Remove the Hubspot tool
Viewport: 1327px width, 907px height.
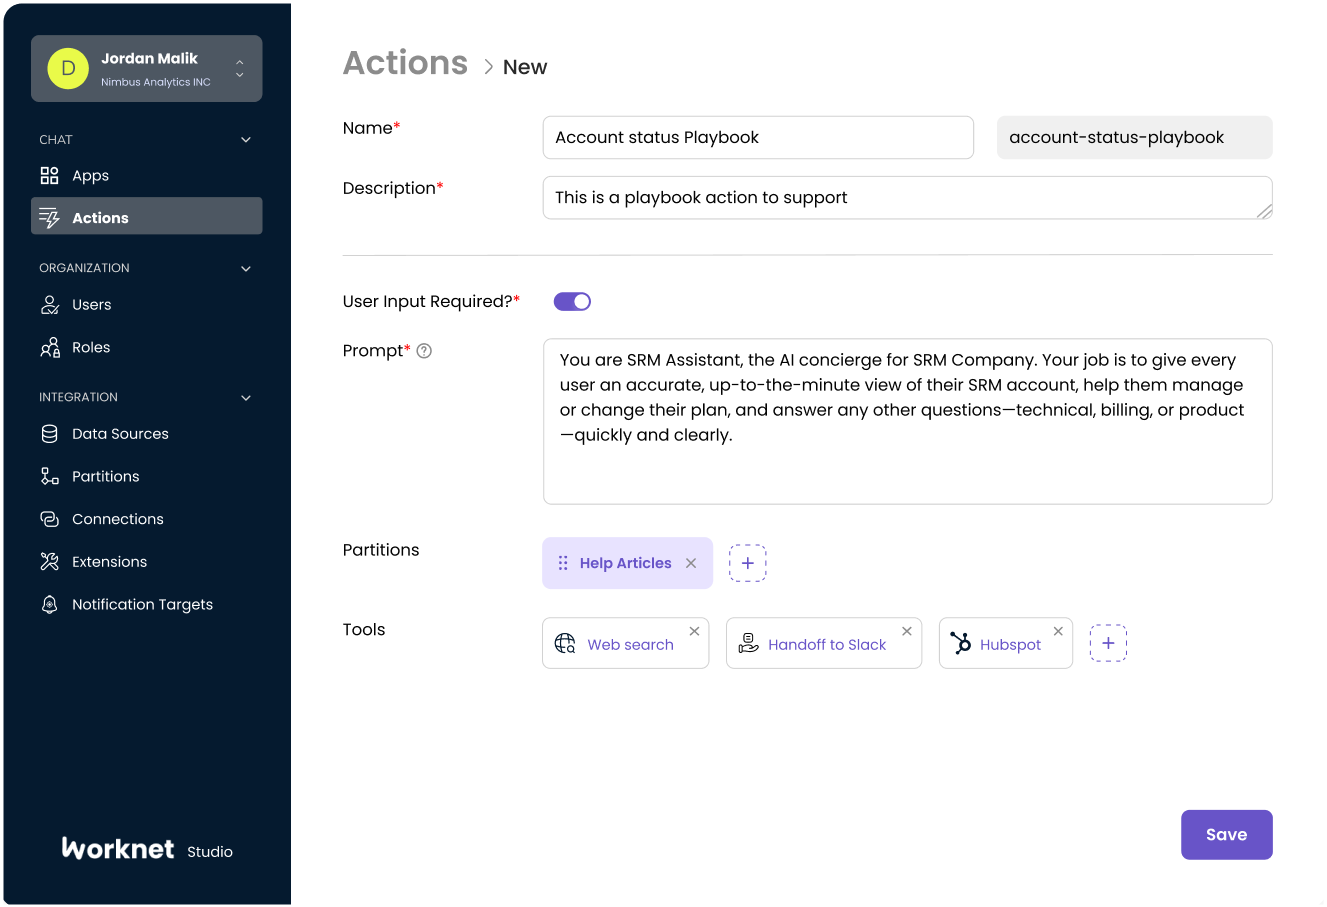(x=1058, y=631)
